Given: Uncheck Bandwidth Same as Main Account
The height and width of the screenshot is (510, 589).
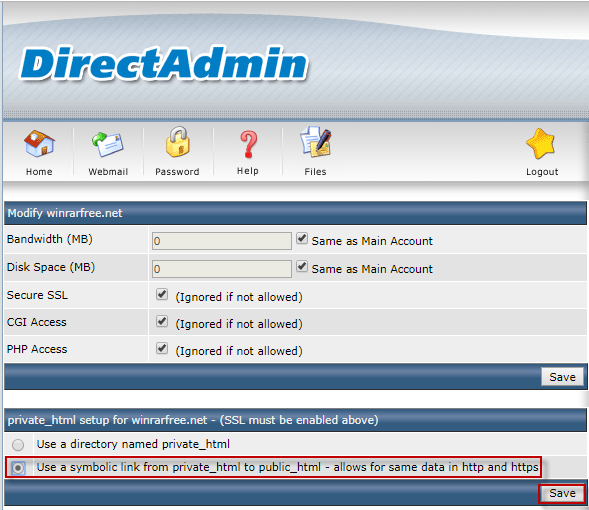Looking at the screenshot, I should click(302, 238).
